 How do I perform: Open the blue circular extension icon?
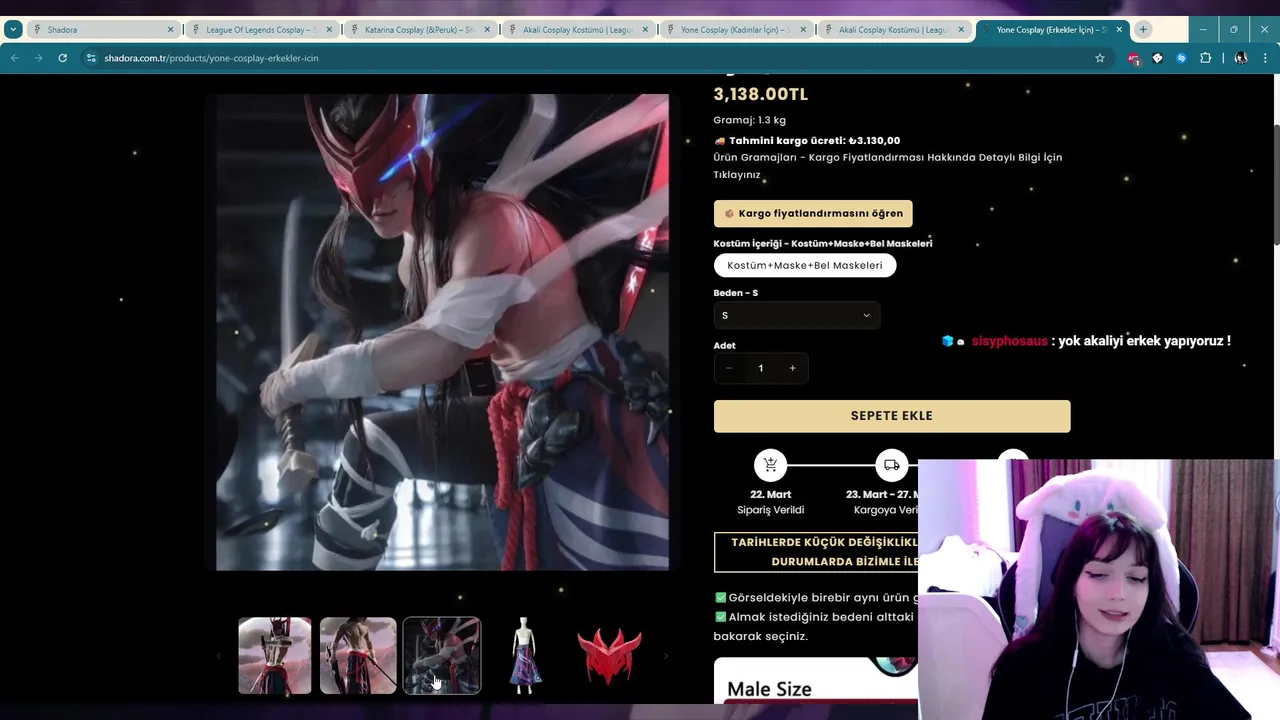click(1181, 58)
